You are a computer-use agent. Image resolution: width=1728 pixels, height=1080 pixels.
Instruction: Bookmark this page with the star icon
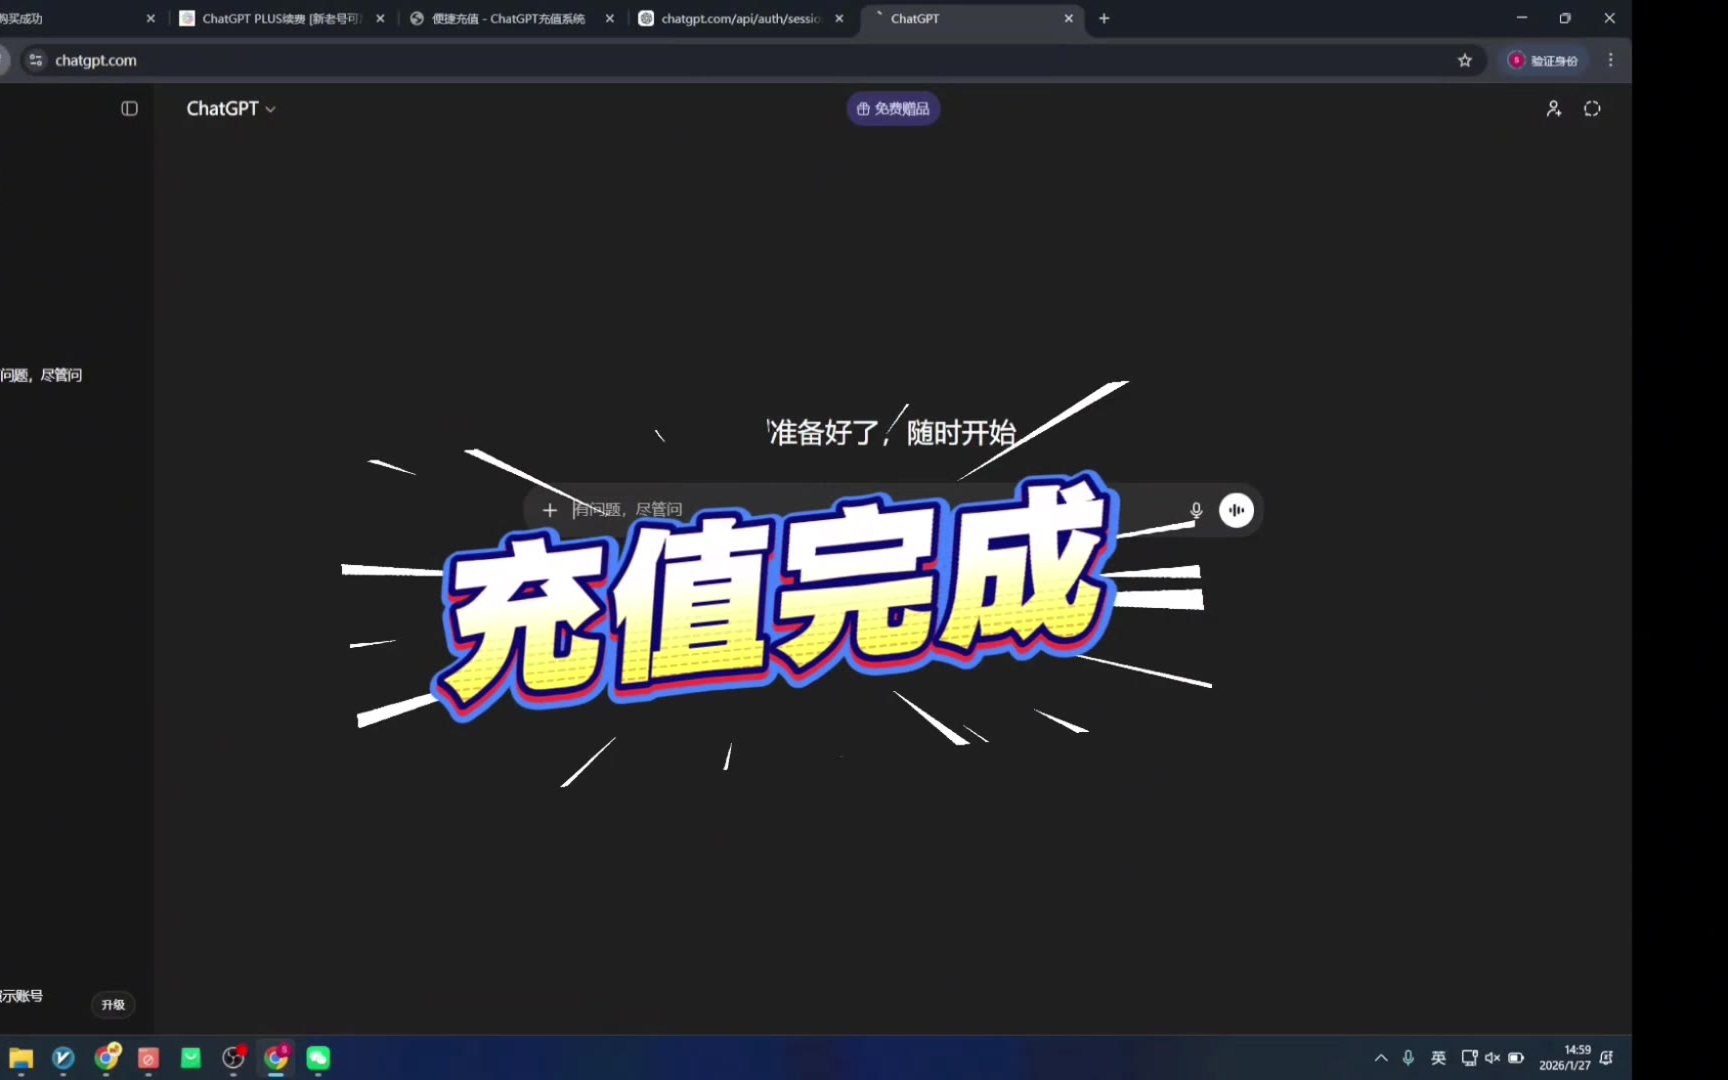pos(1465,60)
